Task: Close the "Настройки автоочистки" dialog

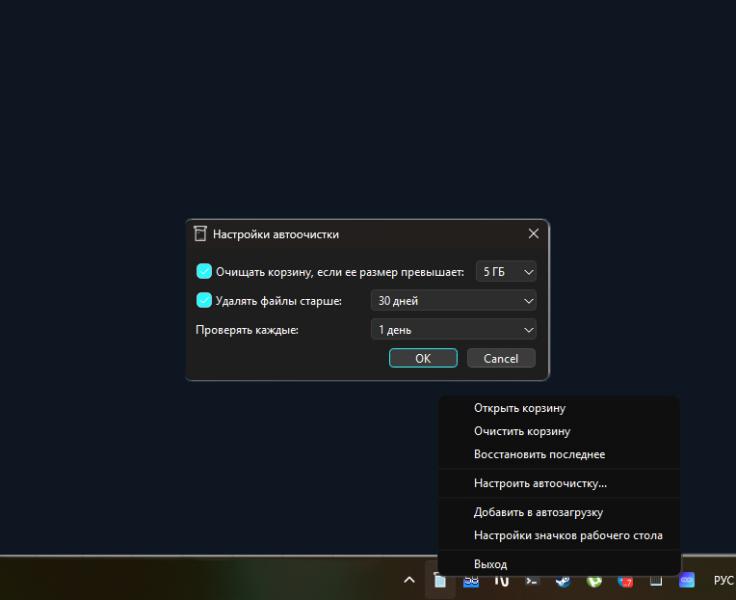Action: coord(533,233)
